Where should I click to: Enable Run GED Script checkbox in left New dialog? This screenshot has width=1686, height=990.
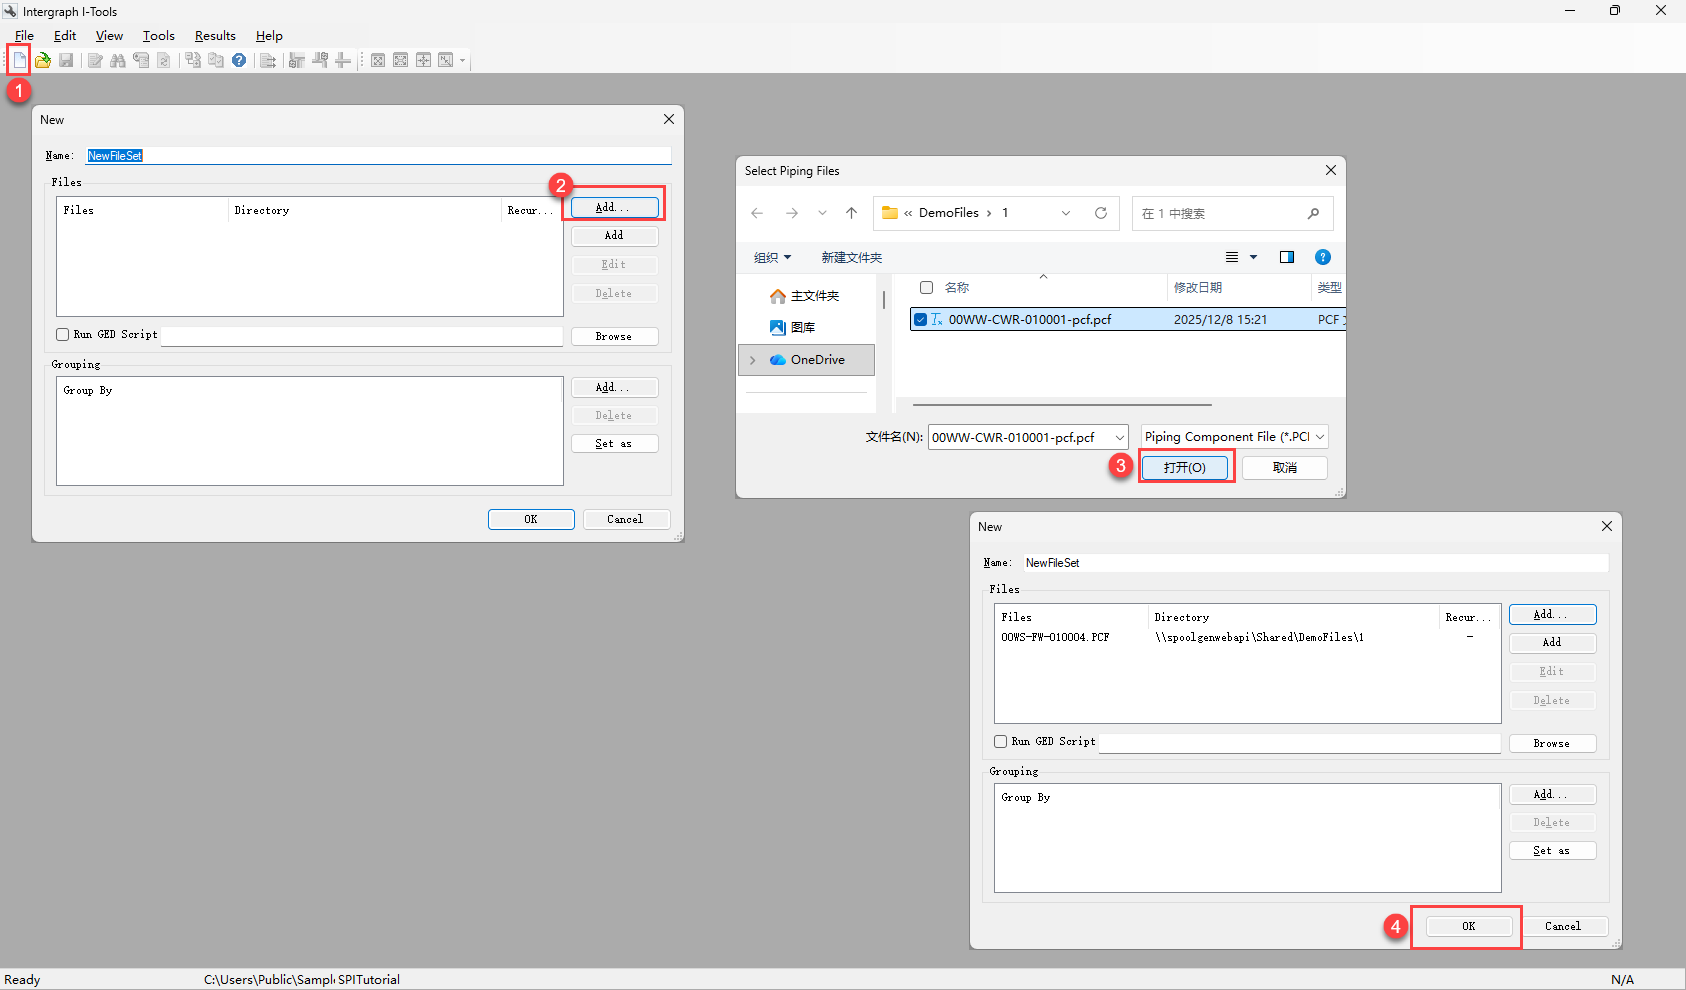[x=63, y=335]
